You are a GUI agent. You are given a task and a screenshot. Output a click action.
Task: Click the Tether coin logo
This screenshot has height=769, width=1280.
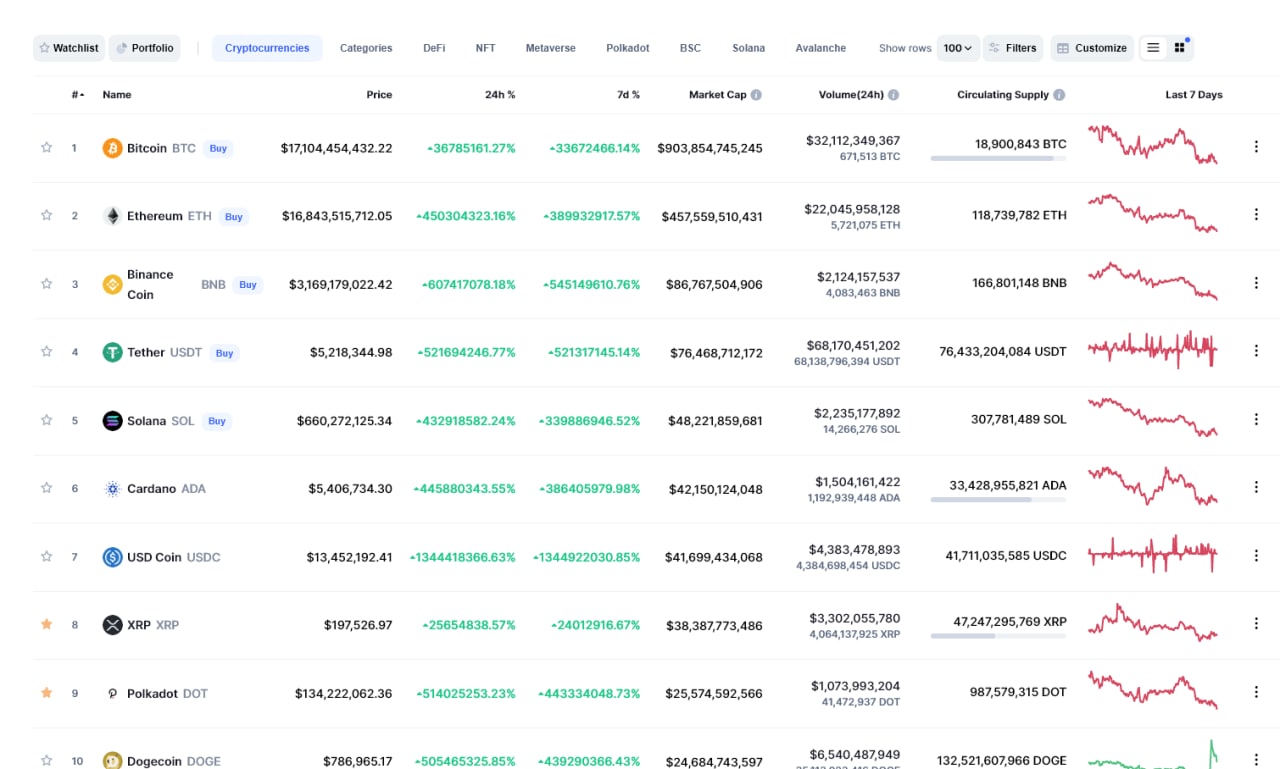113,352
